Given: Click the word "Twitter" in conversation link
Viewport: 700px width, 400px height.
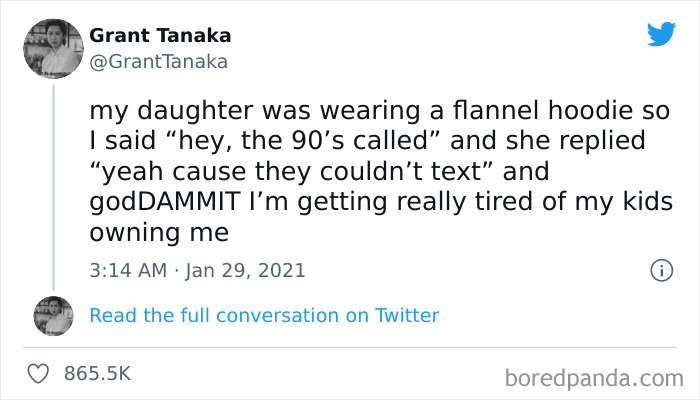Looking at the screenshot, I should pyautogui.click(x=407, y=315).
